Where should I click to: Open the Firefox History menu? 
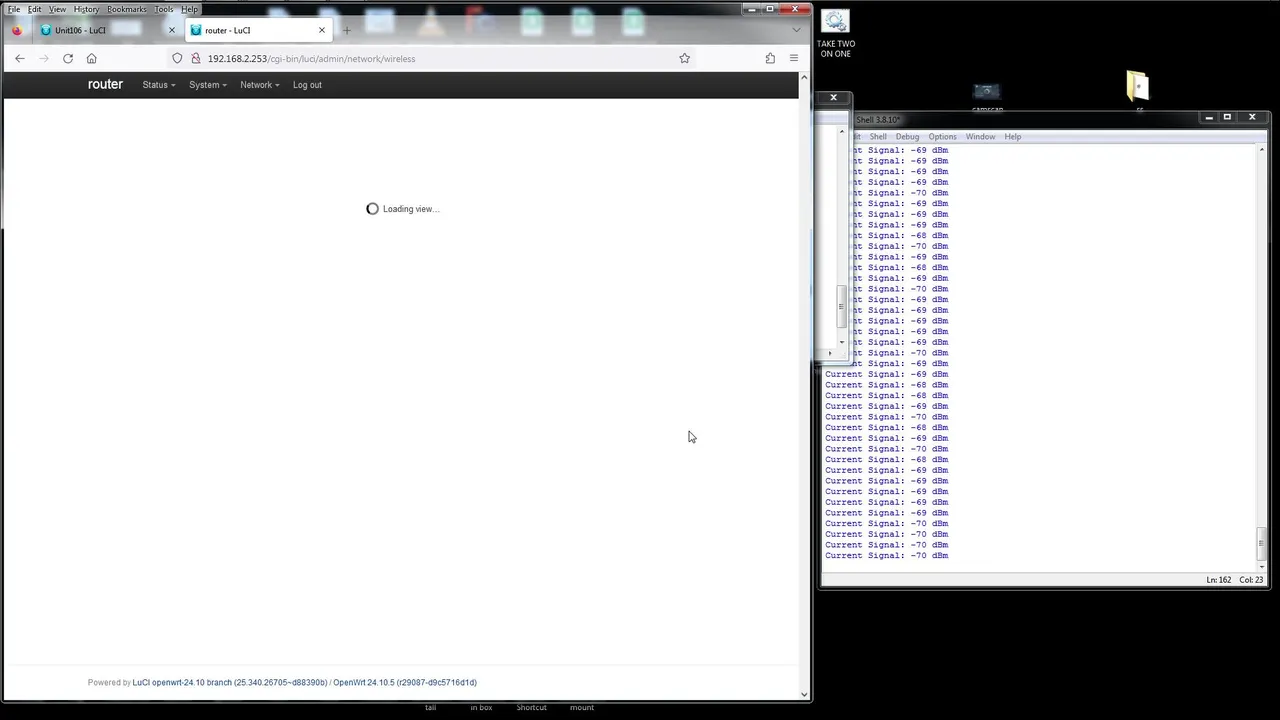[87, 9]
